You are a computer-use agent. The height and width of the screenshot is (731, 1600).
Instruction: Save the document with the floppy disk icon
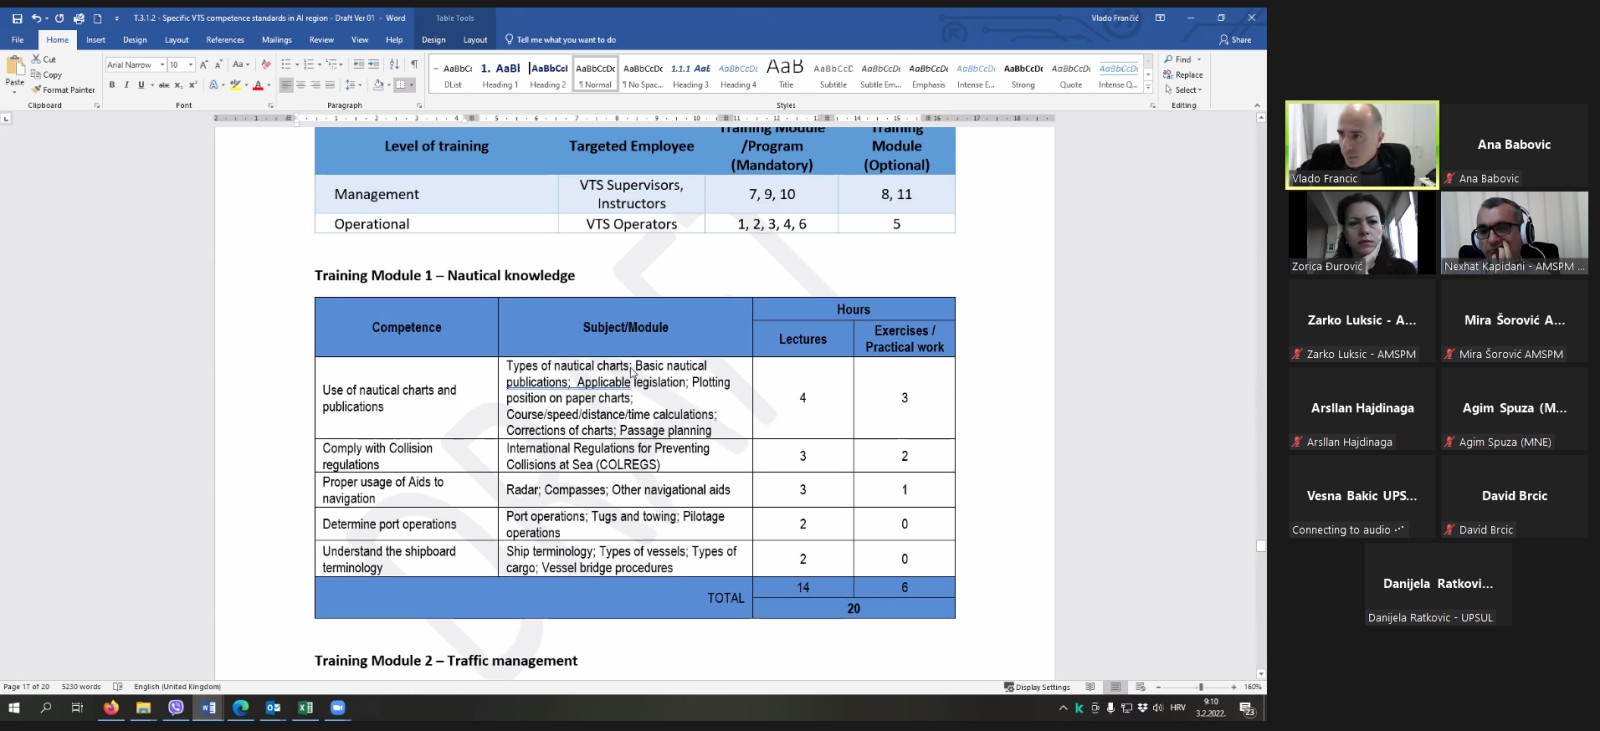(x=17, y=18)
